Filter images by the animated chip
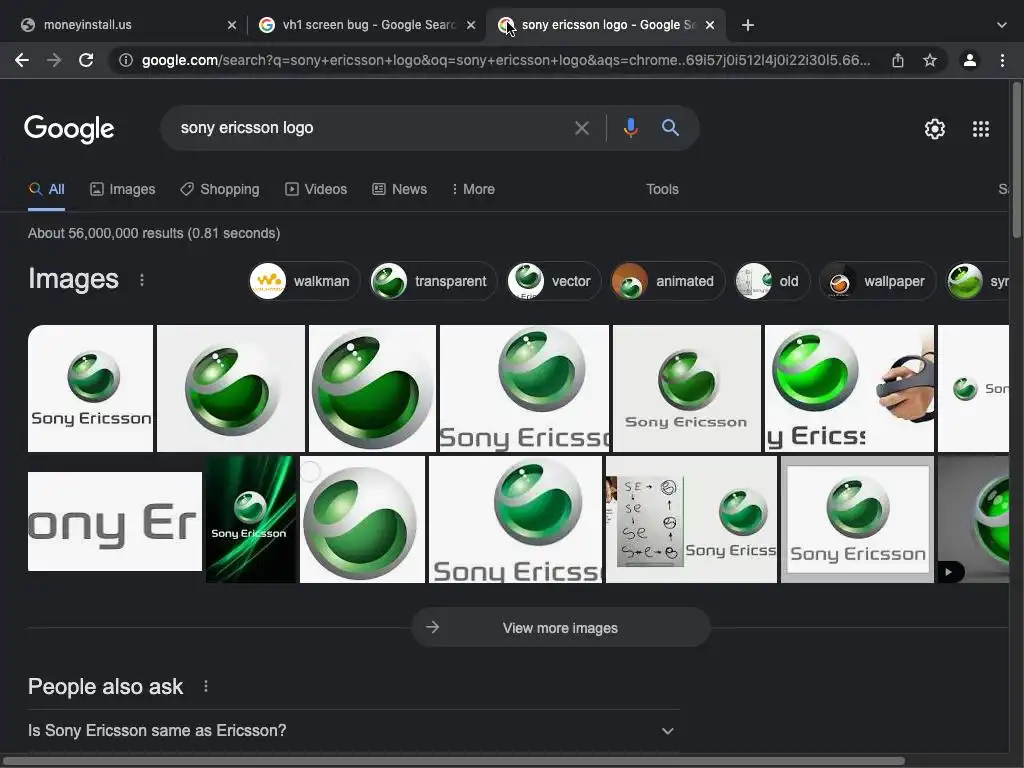Screen dimensions: 1024x768 tap(667, 281)
